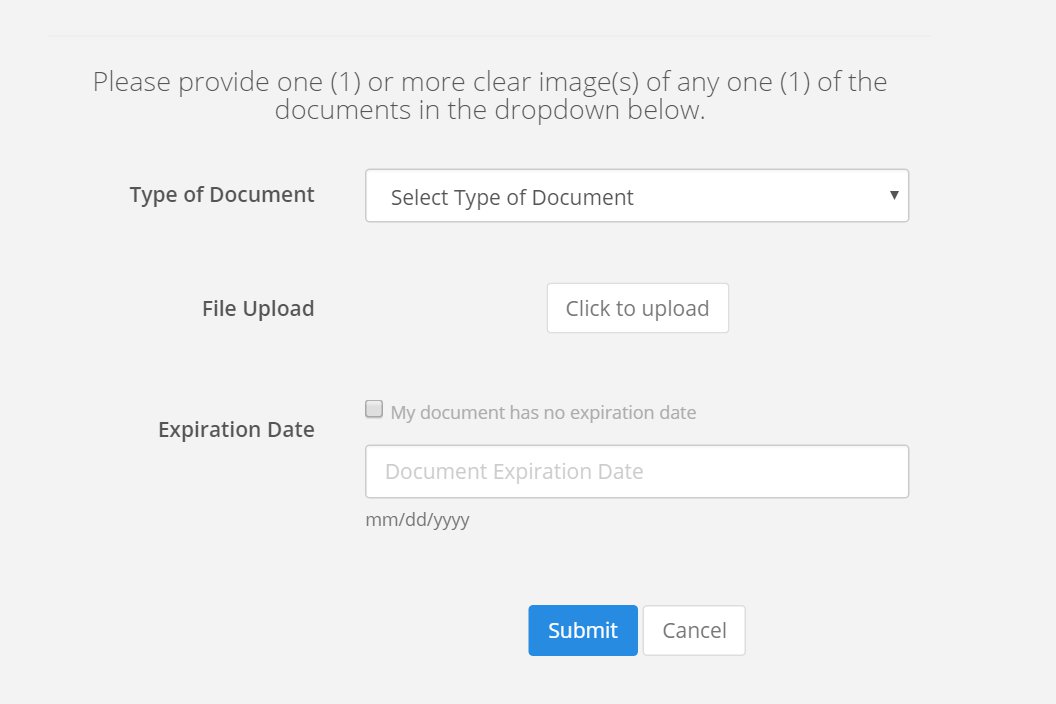This screenshot has width=1056, height=704.
Task: Click the 'Please provide one (1) or more' heading
Action: [x=490, y=95]
